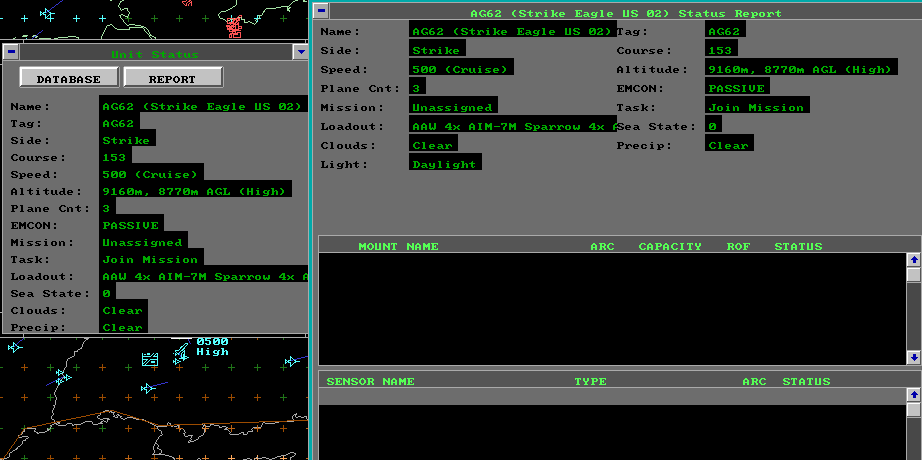Click the Course value 153 in Unit Status

(115, 158)
